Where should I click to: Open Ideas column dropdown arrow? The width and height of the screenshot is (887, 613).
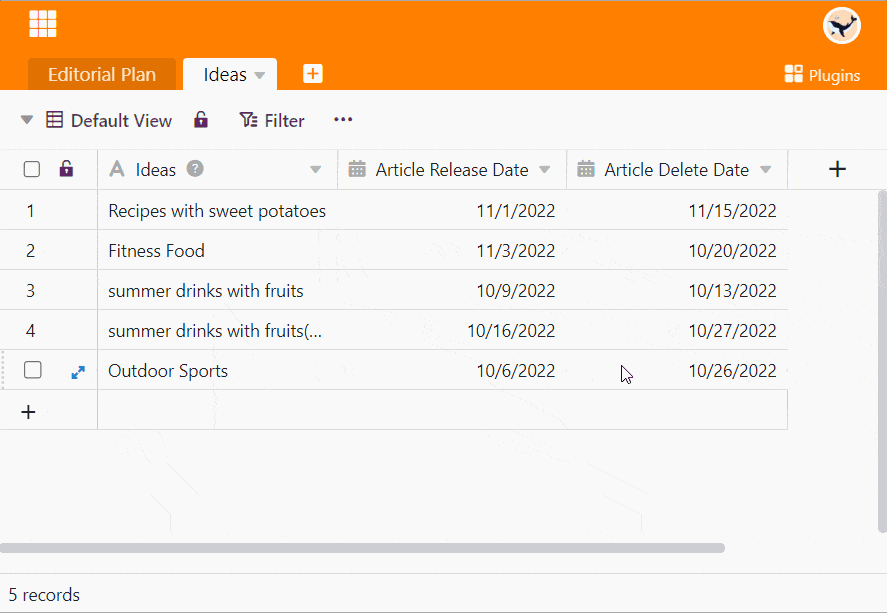pyautogui.click(x=316, y=170)
